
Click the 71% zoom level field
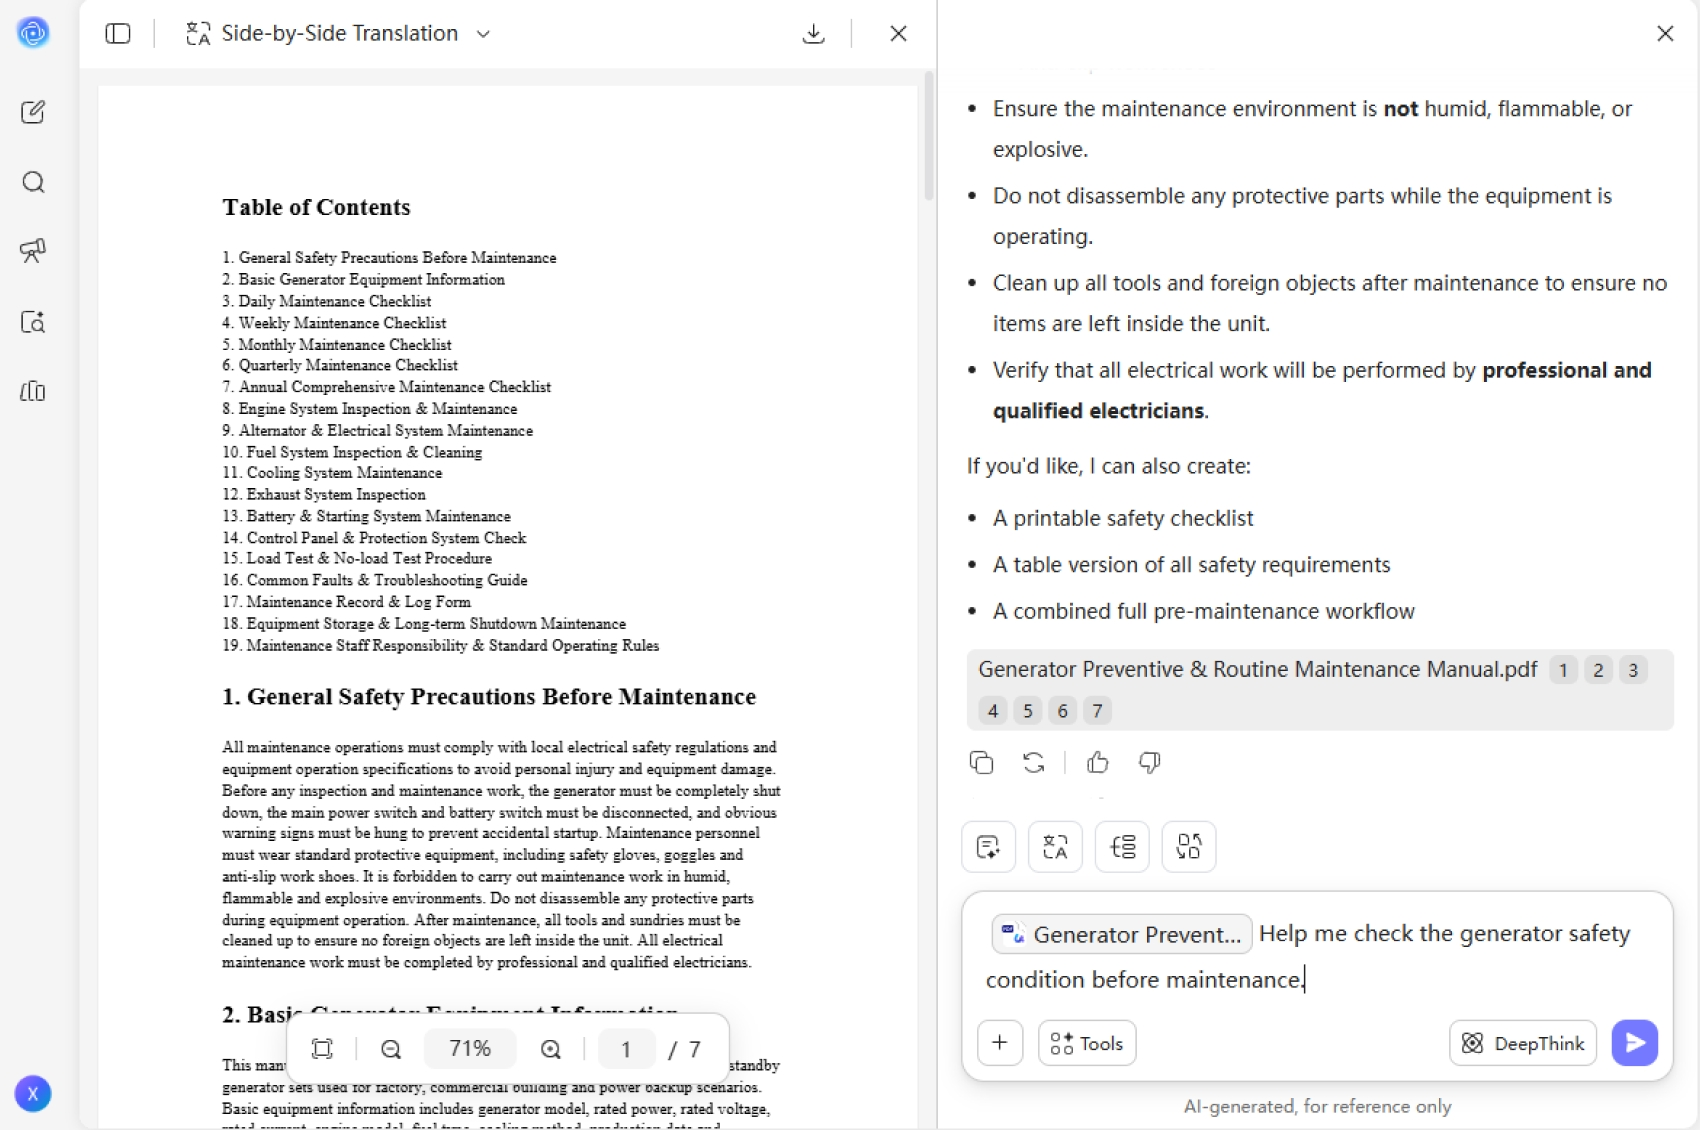[470, 1048]
